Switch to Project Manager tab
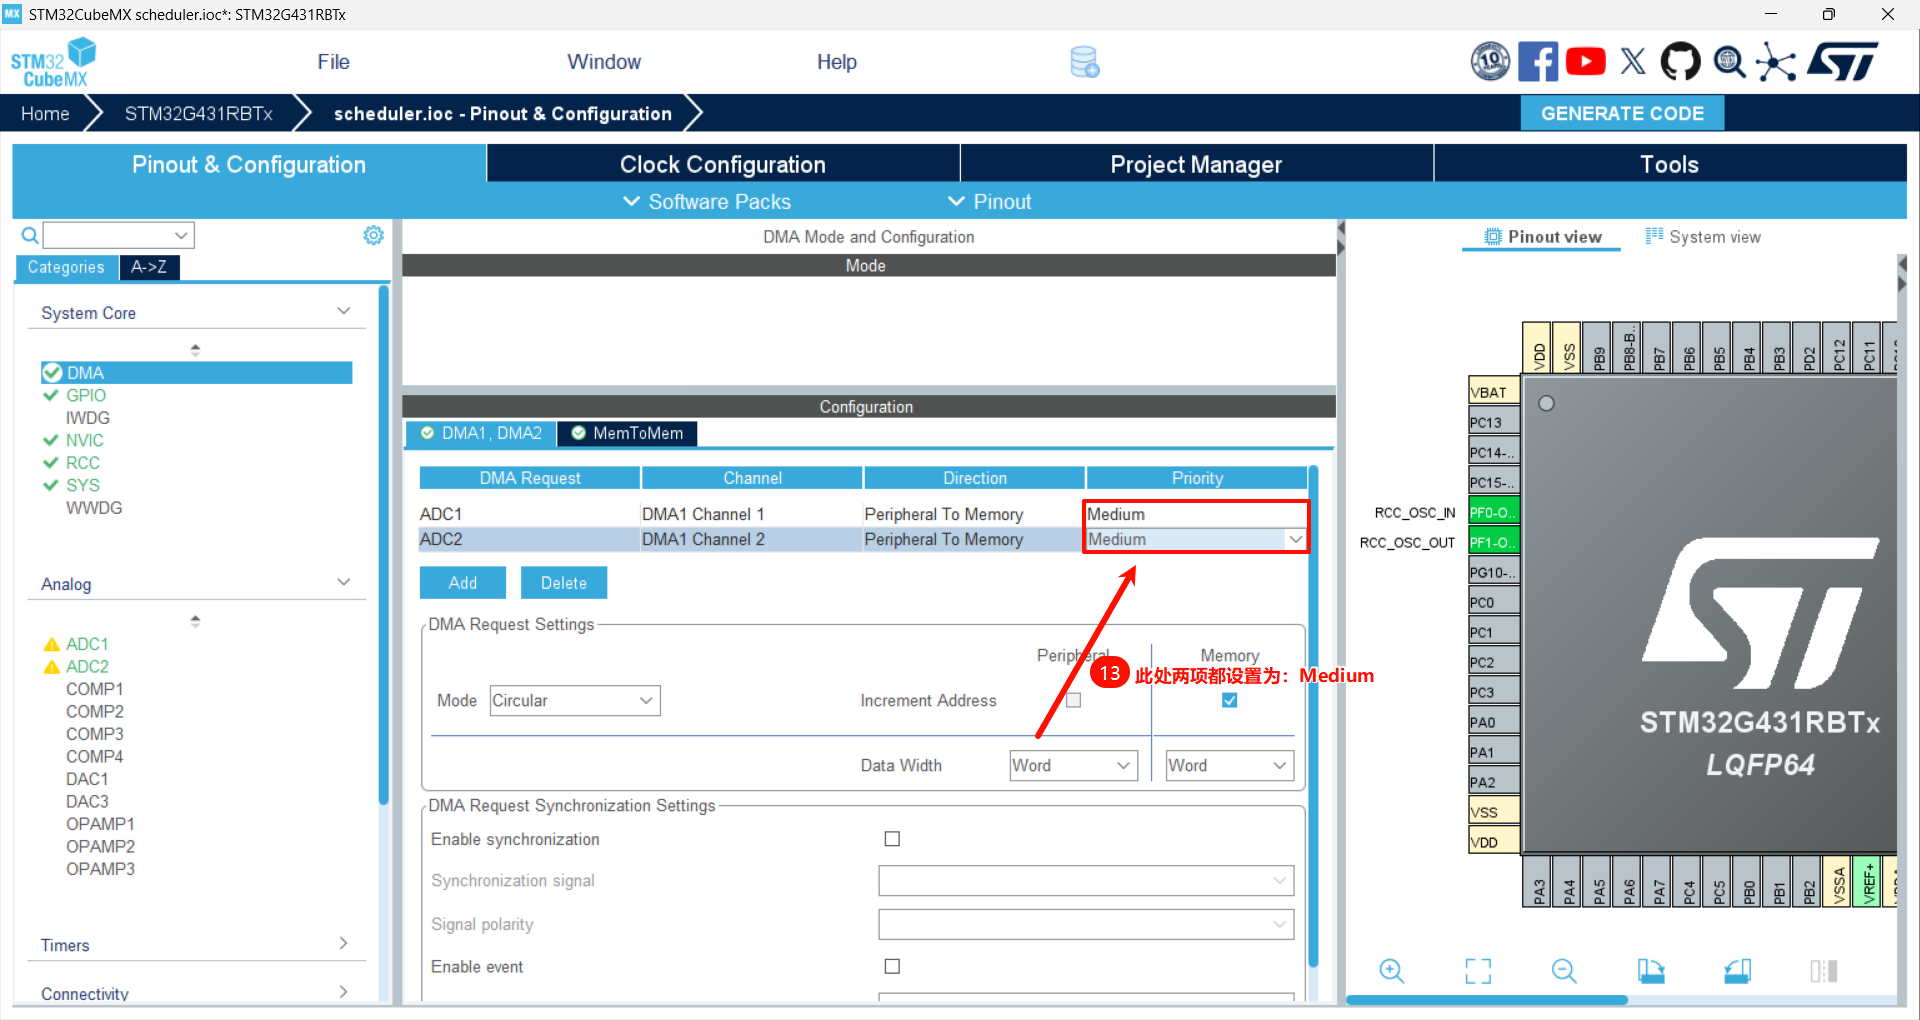Image resolution: width=1920 pixels, height=1020 pixels. 1196,164
